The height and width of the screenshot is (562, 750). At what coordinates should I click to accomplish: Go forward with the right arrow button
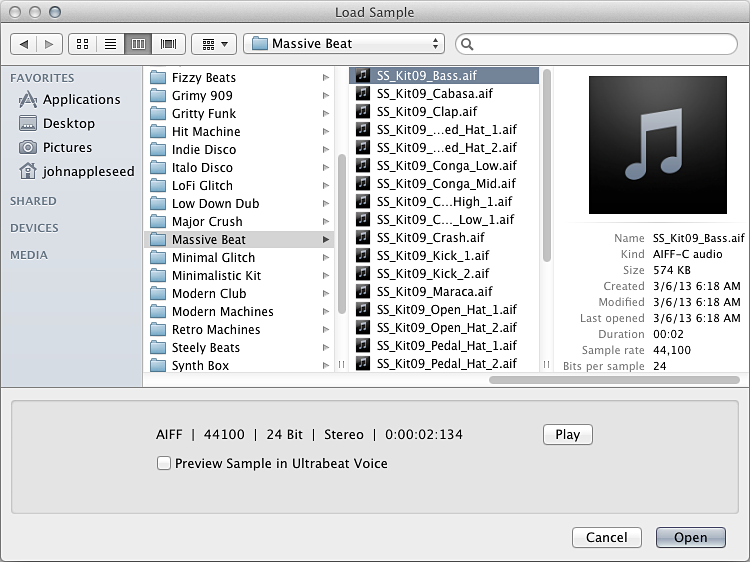(49, 44)
